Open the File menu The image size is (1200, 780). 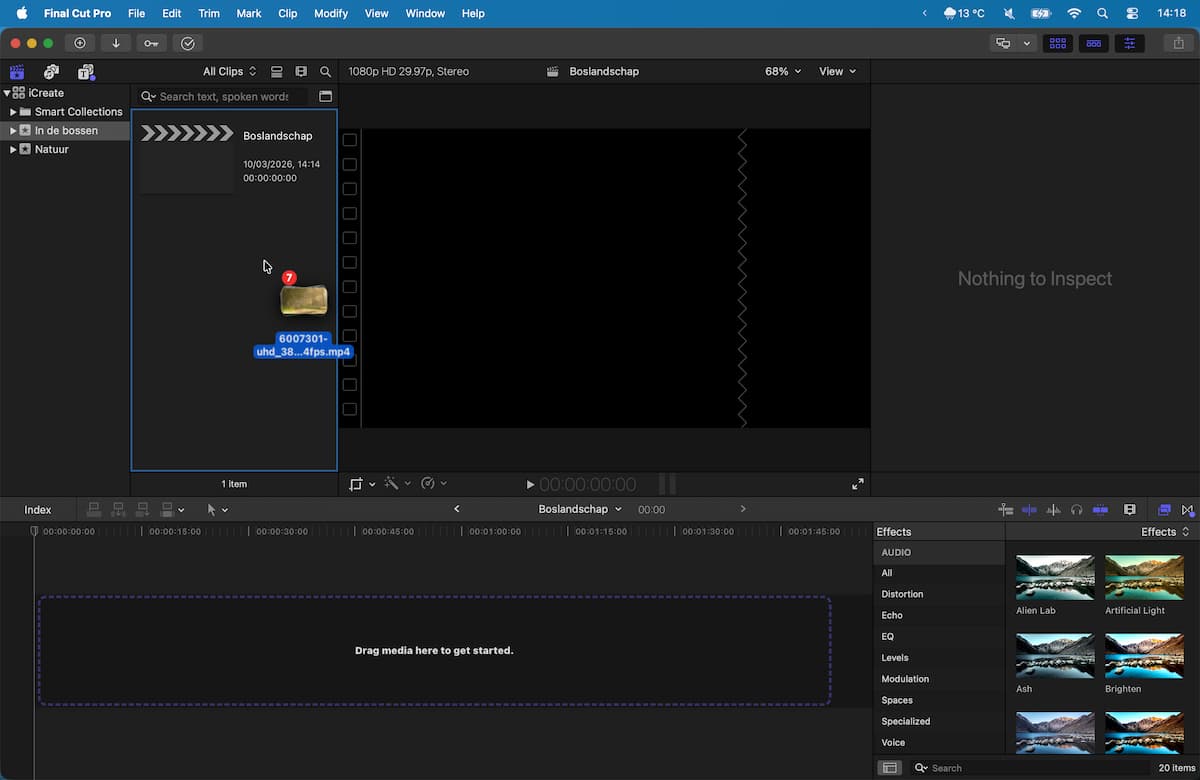[x=137, y=13]
